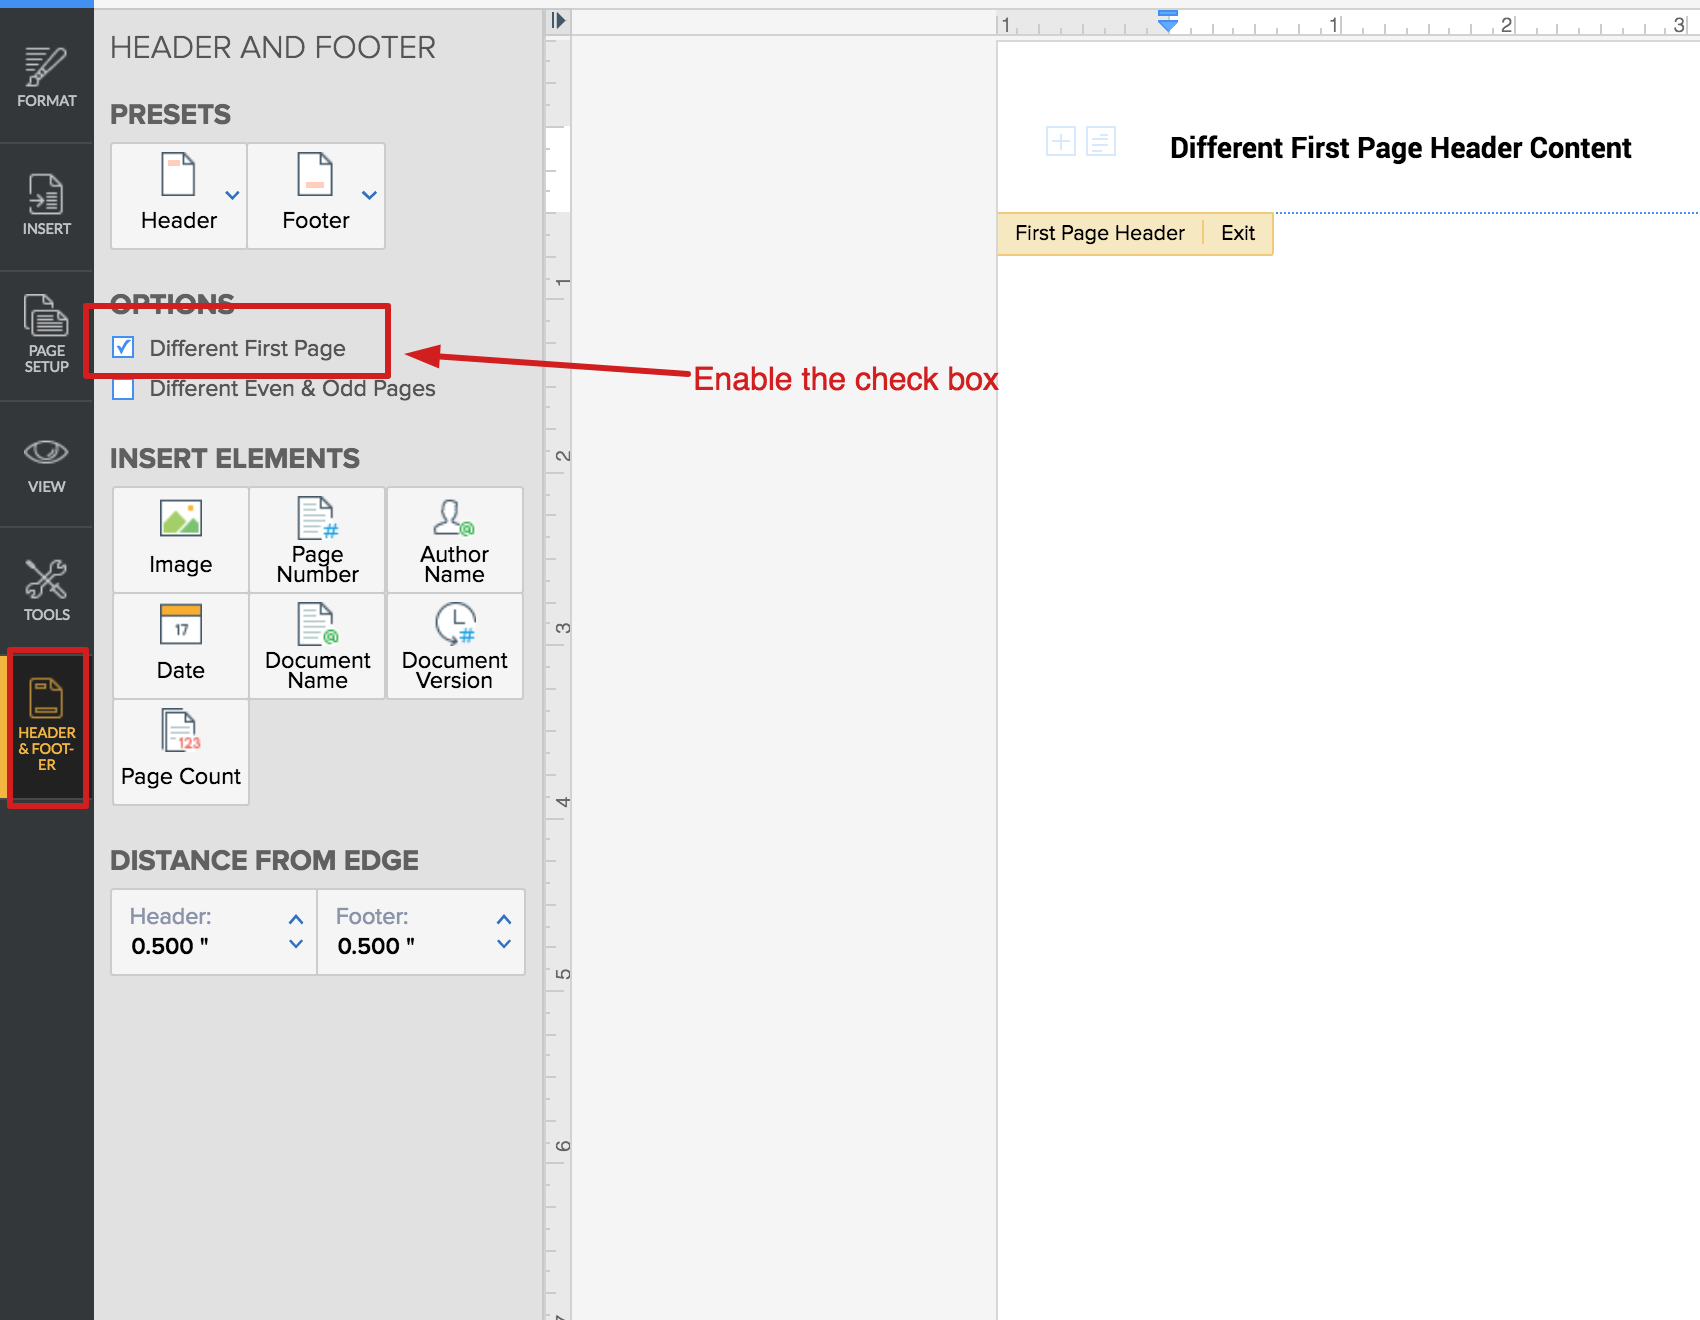Image resolution: width=1700 pixels, height=1320 pixels.
Task: Open the Insert sidebar panel
Action: click(x=46, y=205)
